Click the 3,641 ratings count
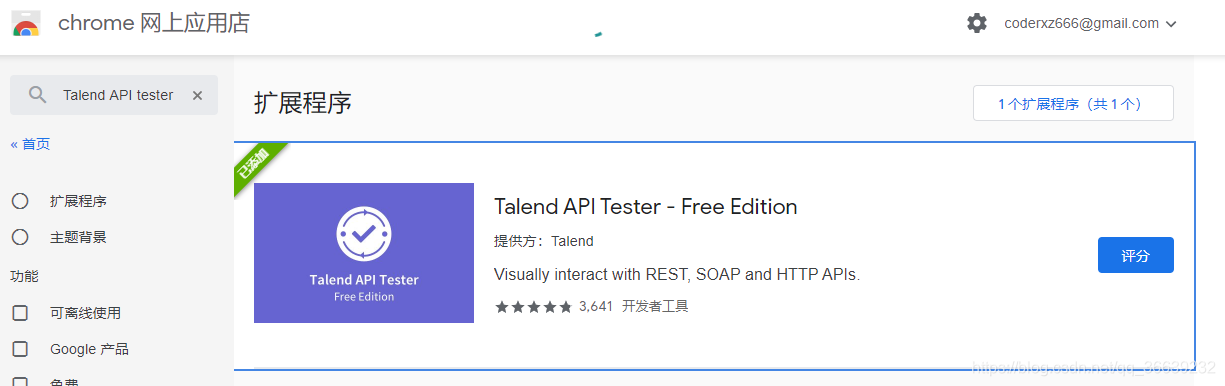Viewport: 1225px width, 386px height. (595, 307)
